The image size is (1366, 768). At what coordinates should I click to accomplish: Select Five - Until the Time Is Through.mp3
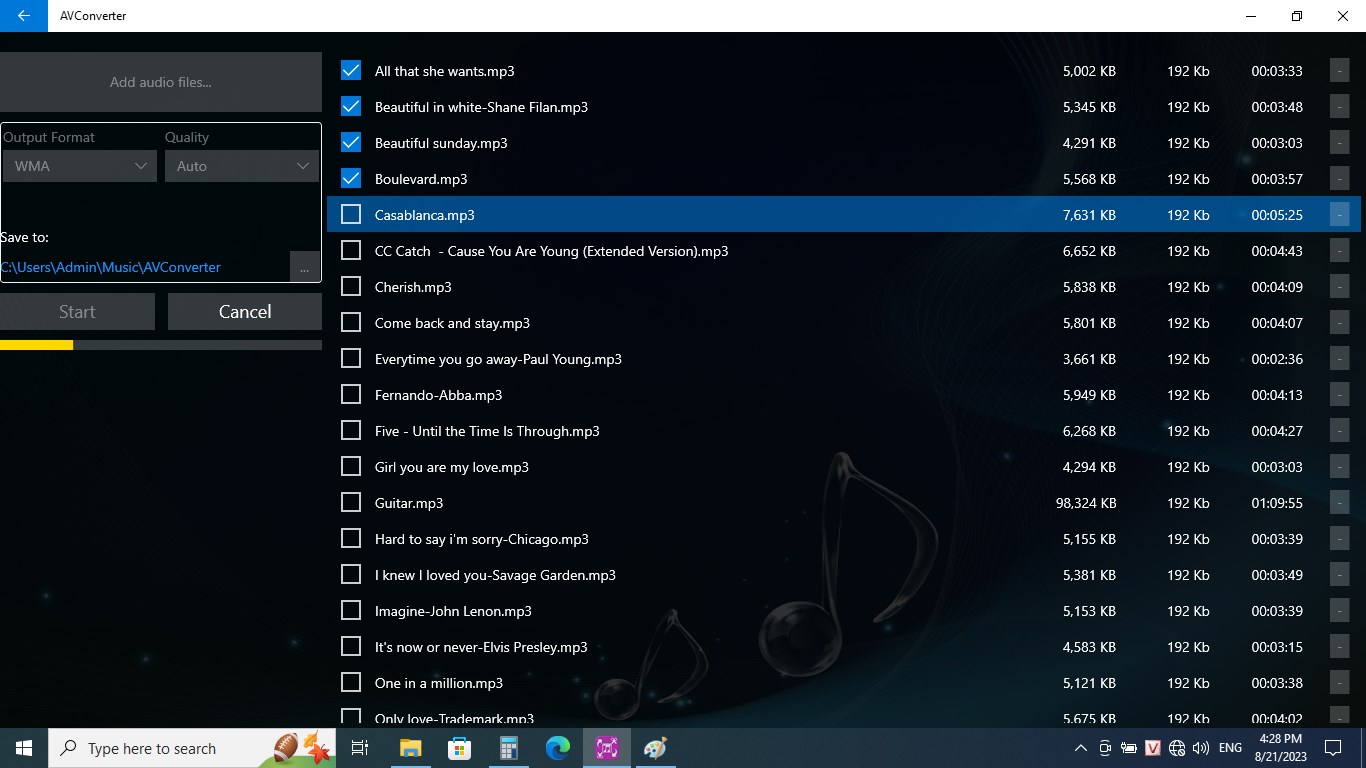(487, 431)
